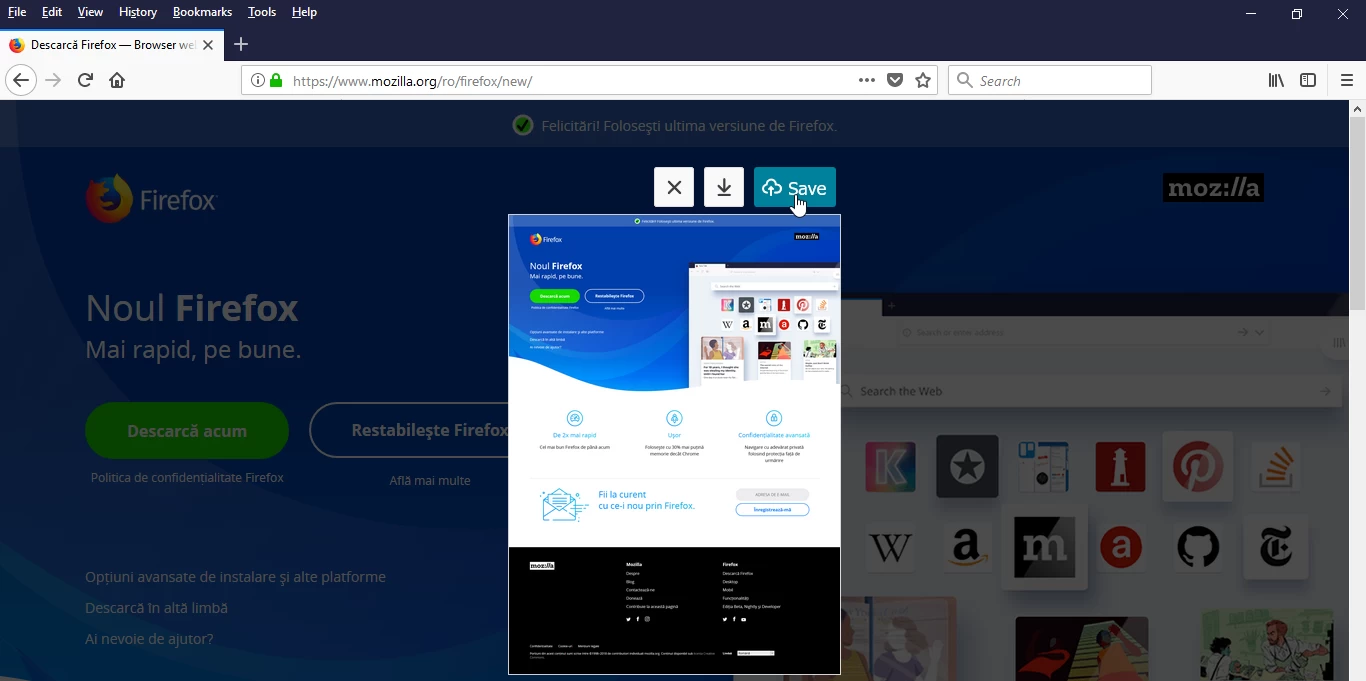Open the page actions three-dot menu
The image size is (1366, 681).
(x=867, y=80)
